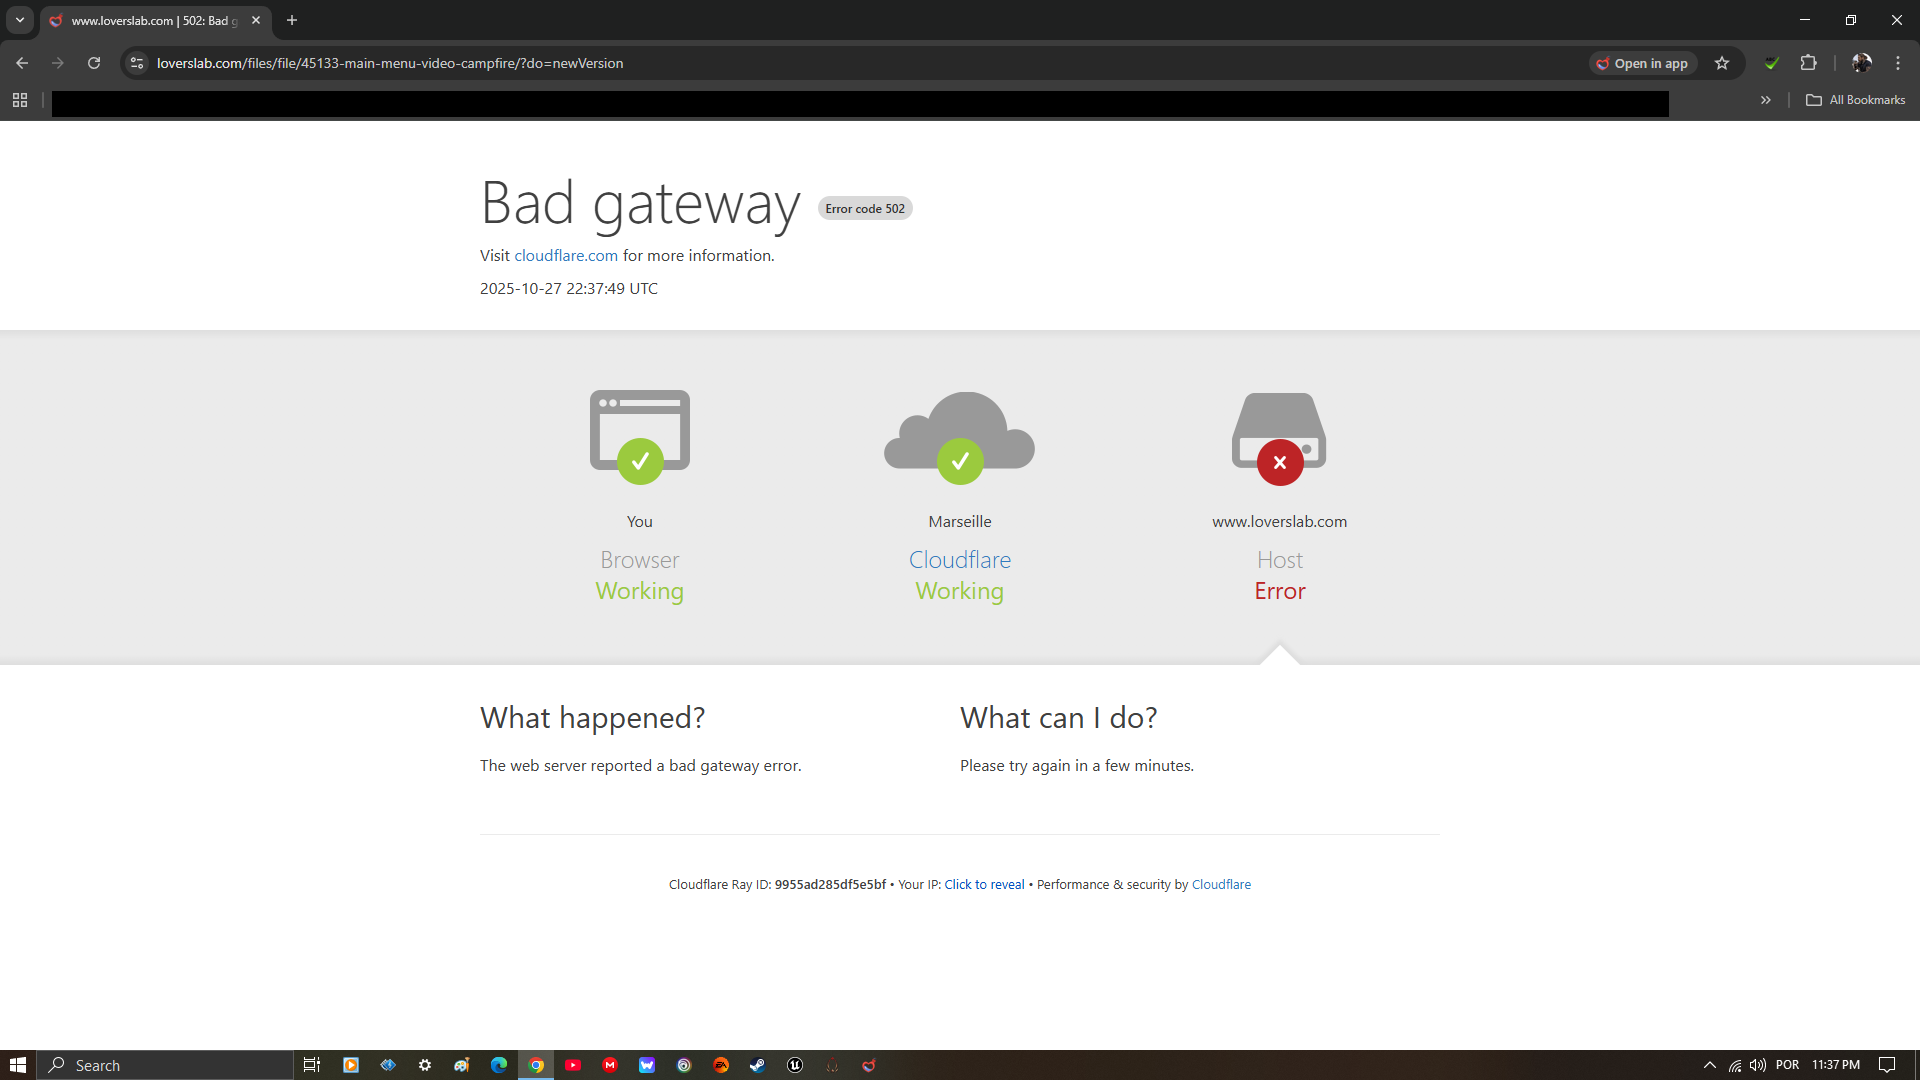The image size is (1920, 1080).
Task: Open the red M taskbar icon
Action: [x=610, y=1065]
